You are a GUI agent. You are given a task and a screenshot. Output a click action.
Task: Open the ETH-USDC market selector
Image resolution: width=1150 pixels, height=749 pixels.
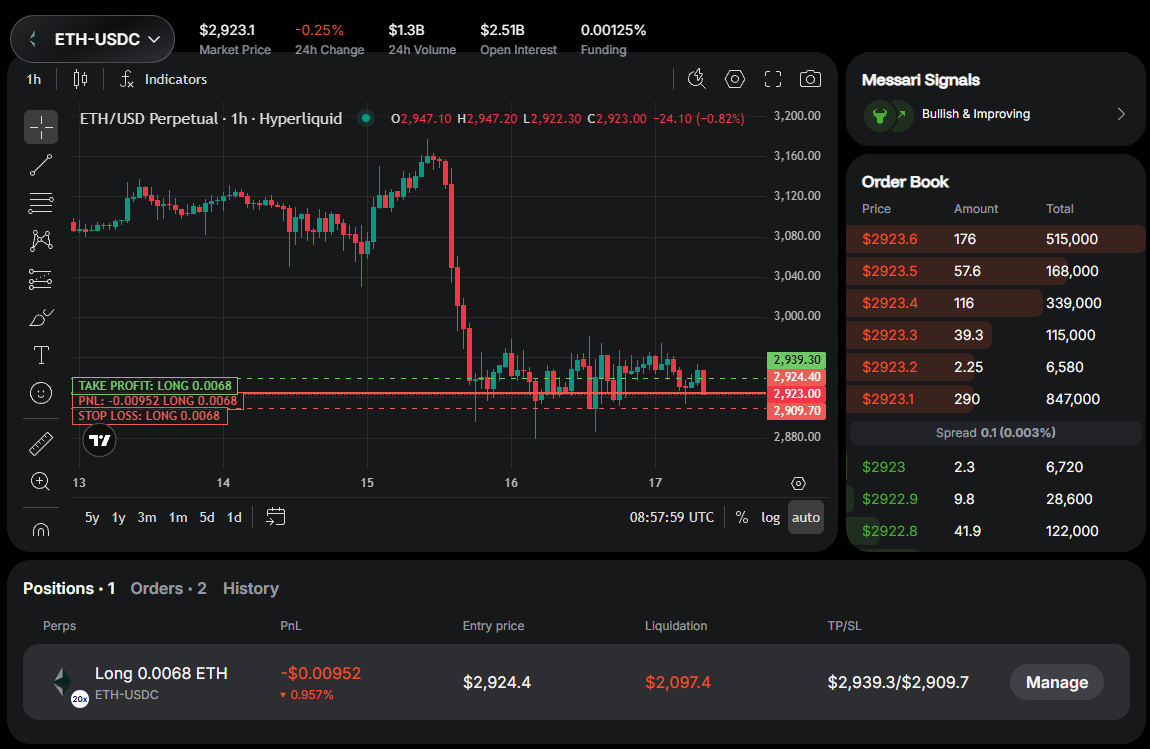pyautogui.click(x=92, y=39)
